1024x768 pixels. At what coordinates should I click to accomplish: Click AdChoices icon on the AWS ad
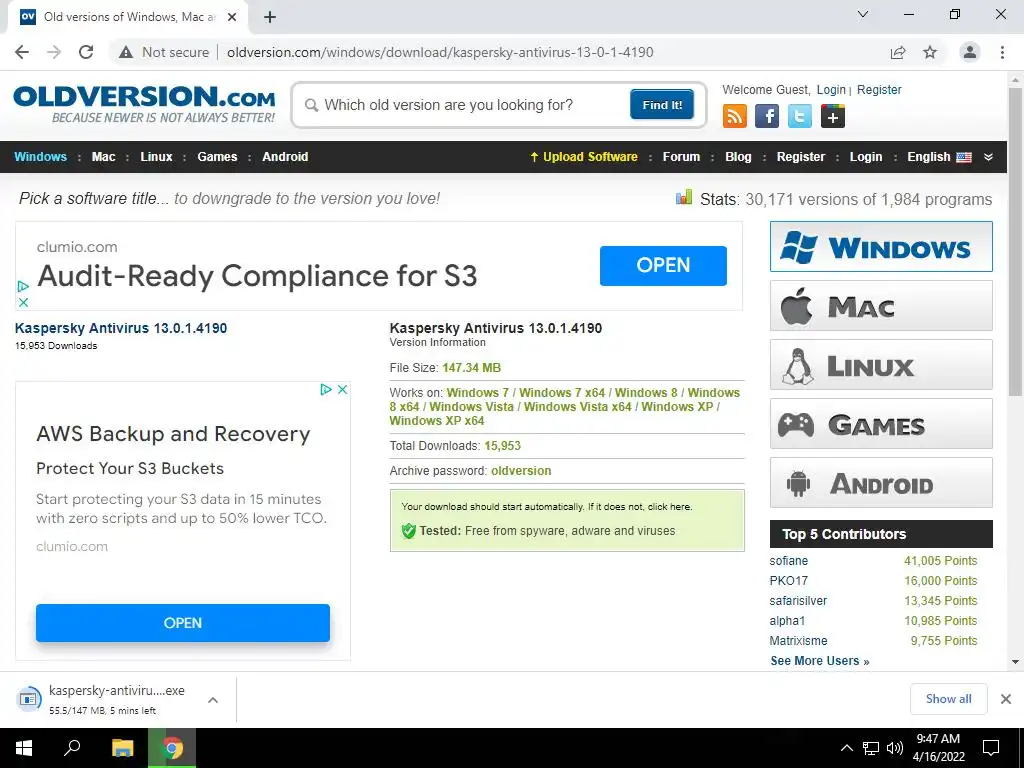326,389
